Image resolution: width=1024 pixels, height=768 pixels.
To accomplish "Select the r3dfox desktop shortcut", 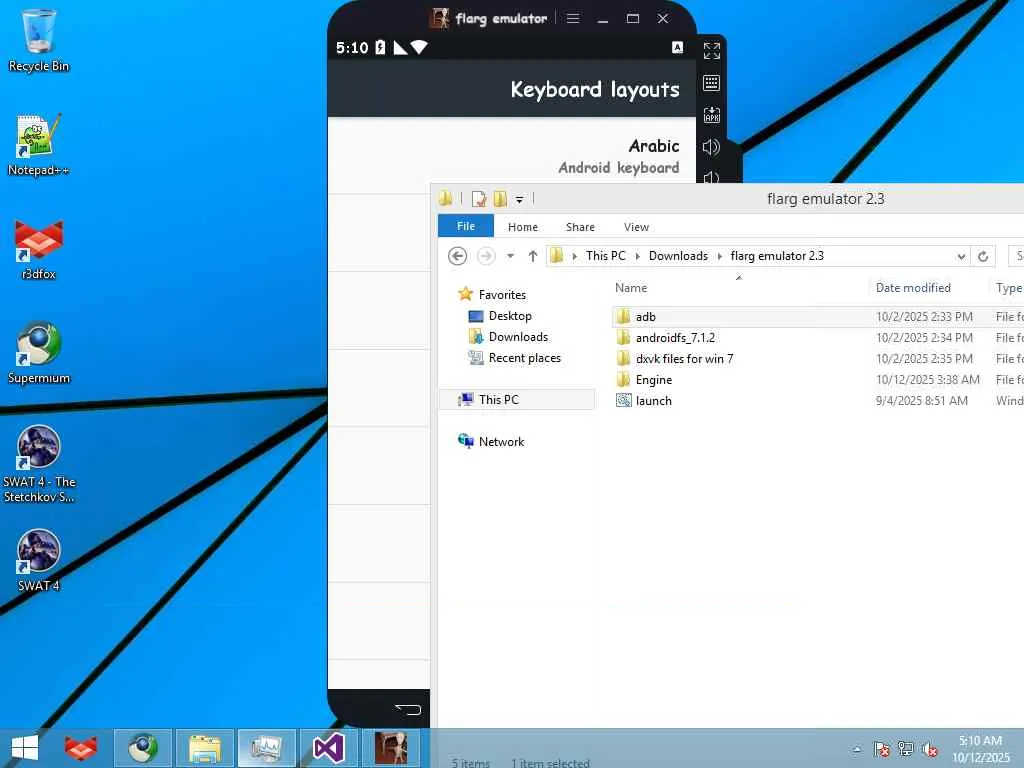I will [39, 249].
